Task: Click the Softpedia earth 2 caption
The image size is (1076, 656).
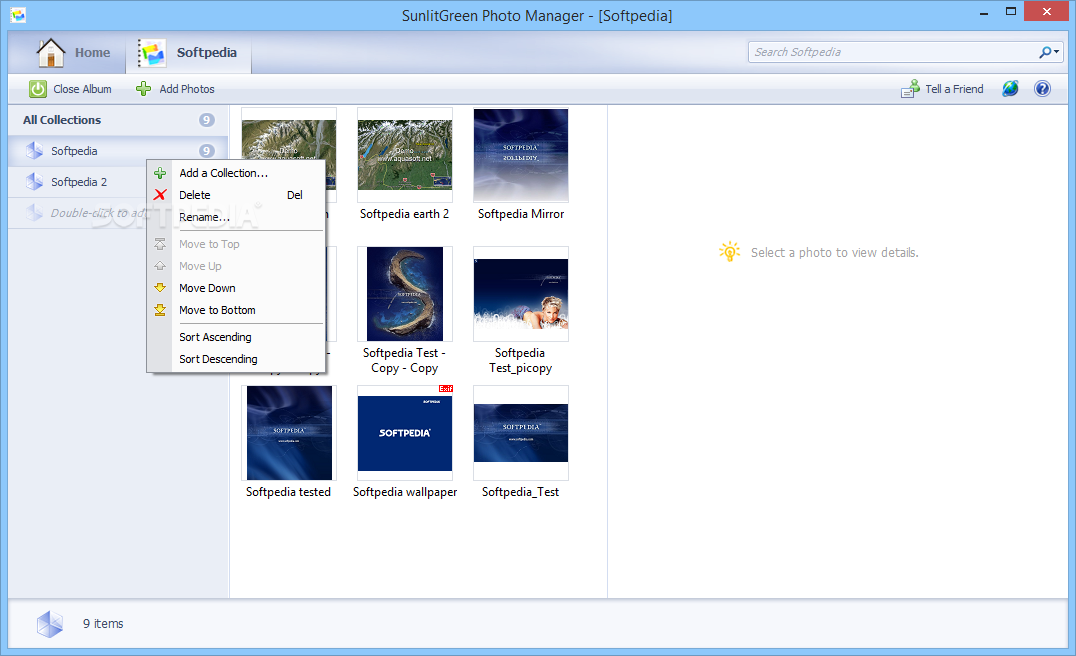Action: (x=405, y=214)
